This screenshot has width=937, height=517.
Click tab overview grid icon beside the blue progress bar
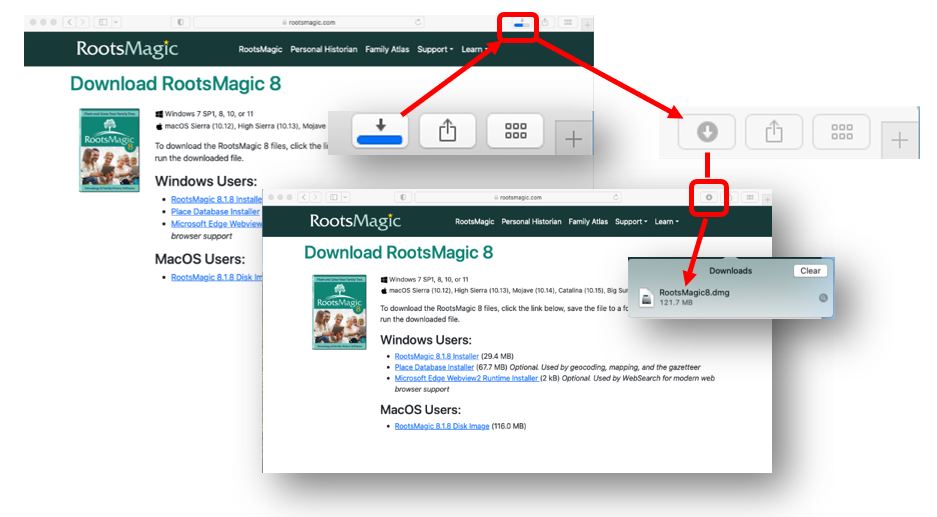click(515, 131)
